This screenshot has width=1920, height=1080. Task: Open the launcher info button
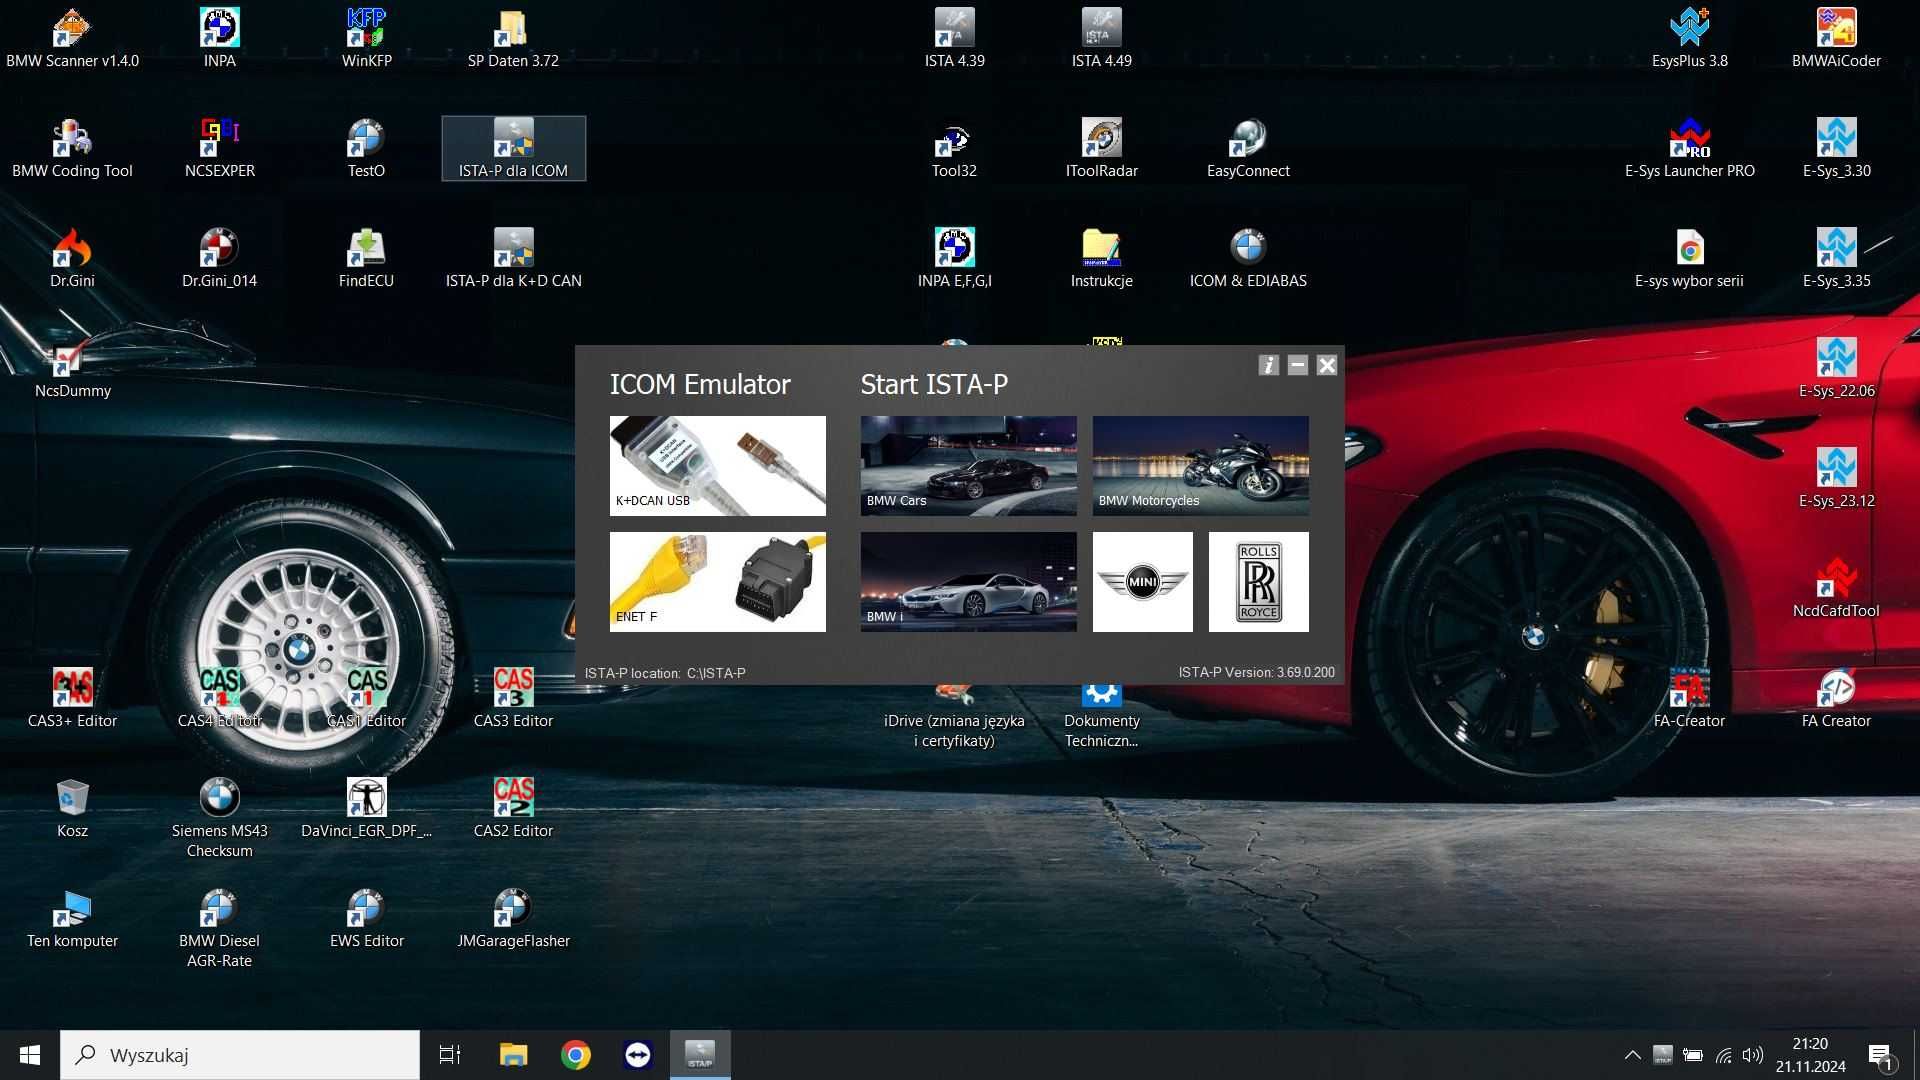point(1268,365)
